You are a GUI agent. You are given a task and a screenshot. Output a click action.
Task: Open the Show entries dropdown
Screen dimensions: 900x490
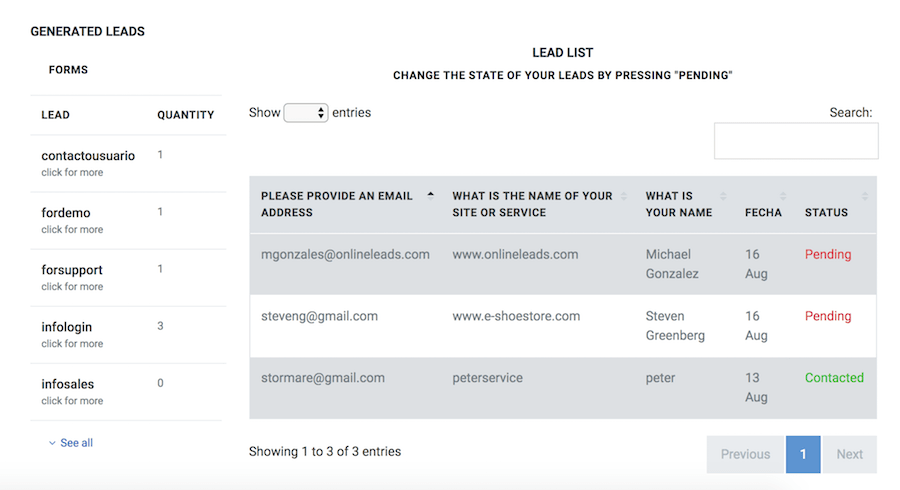click(306, 112)
